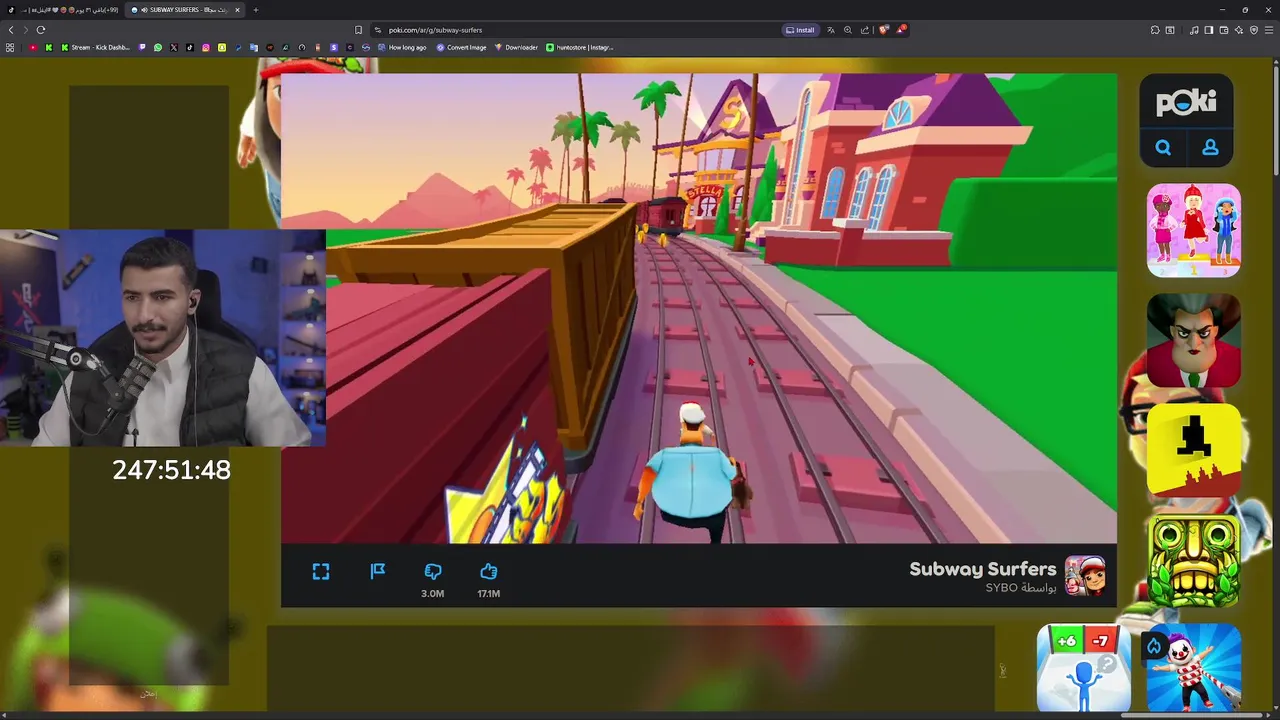Open the Instagram bookmark icon
This screenshot has height=720, width=1280.
(x=206, y=47)
